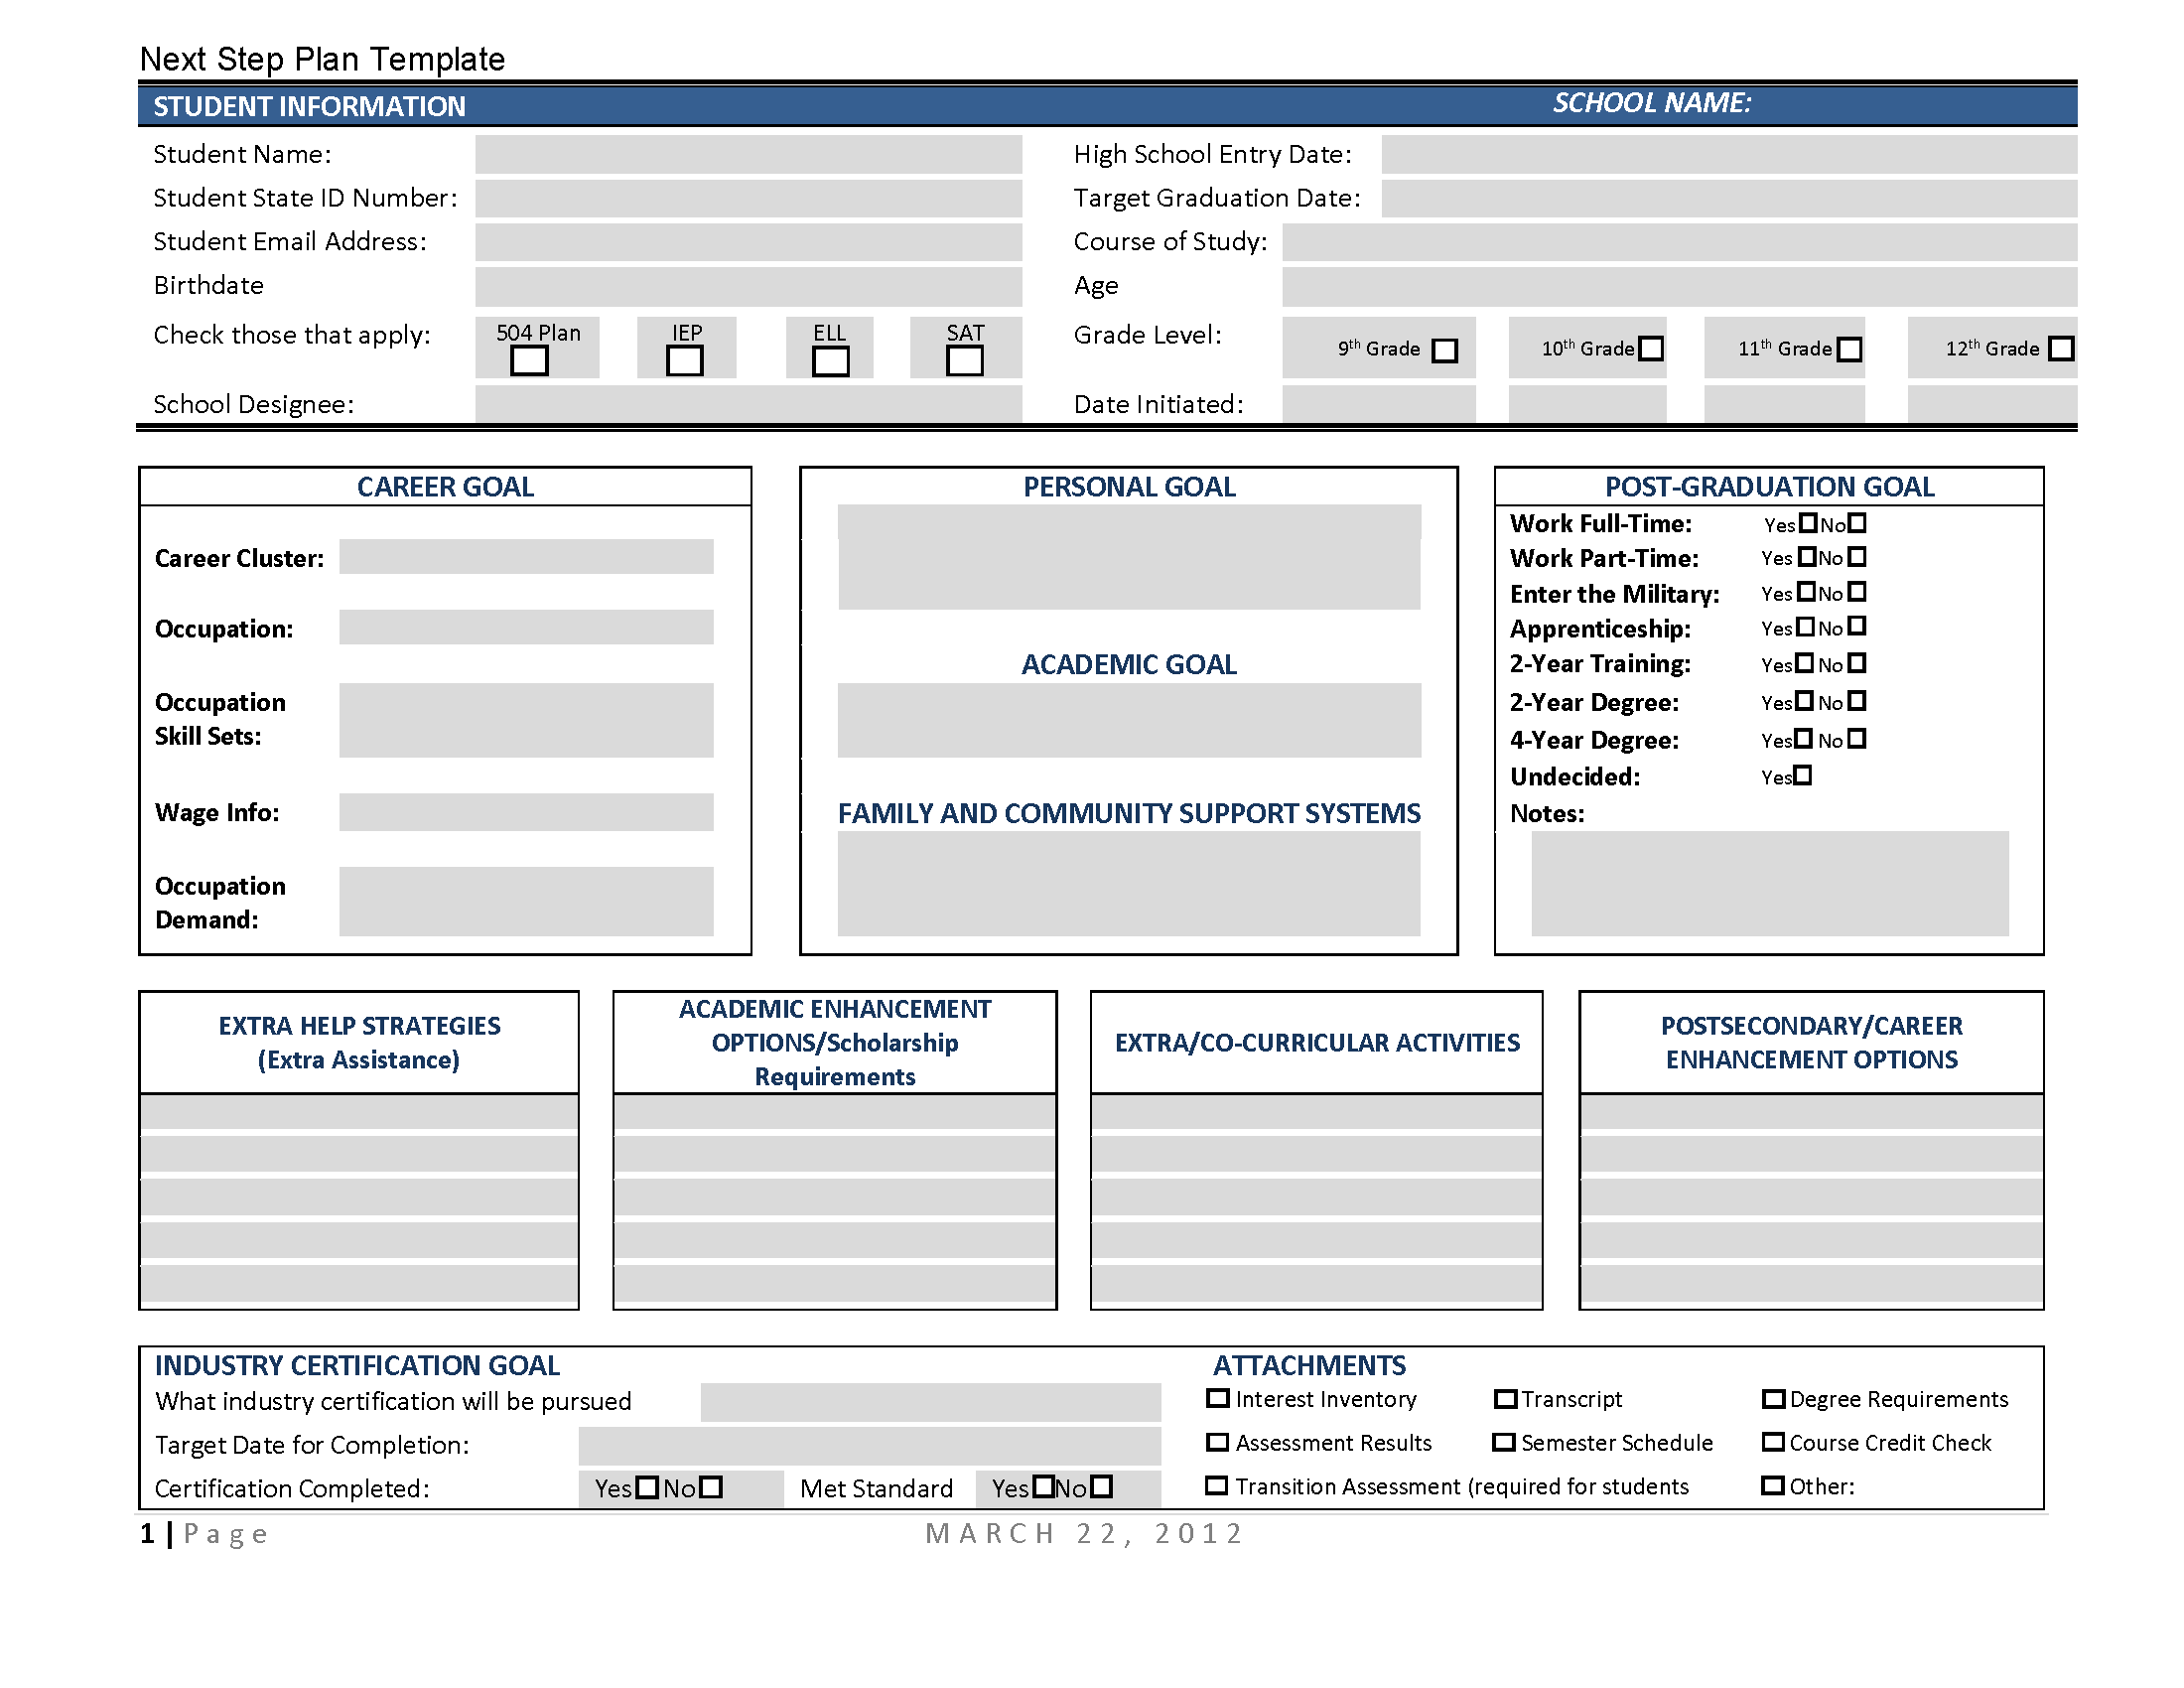The height and width of the screenshot is (1688, 2184).
Task: Mark the 9th Grade checkbox
Action: [x=1444, y=350]
